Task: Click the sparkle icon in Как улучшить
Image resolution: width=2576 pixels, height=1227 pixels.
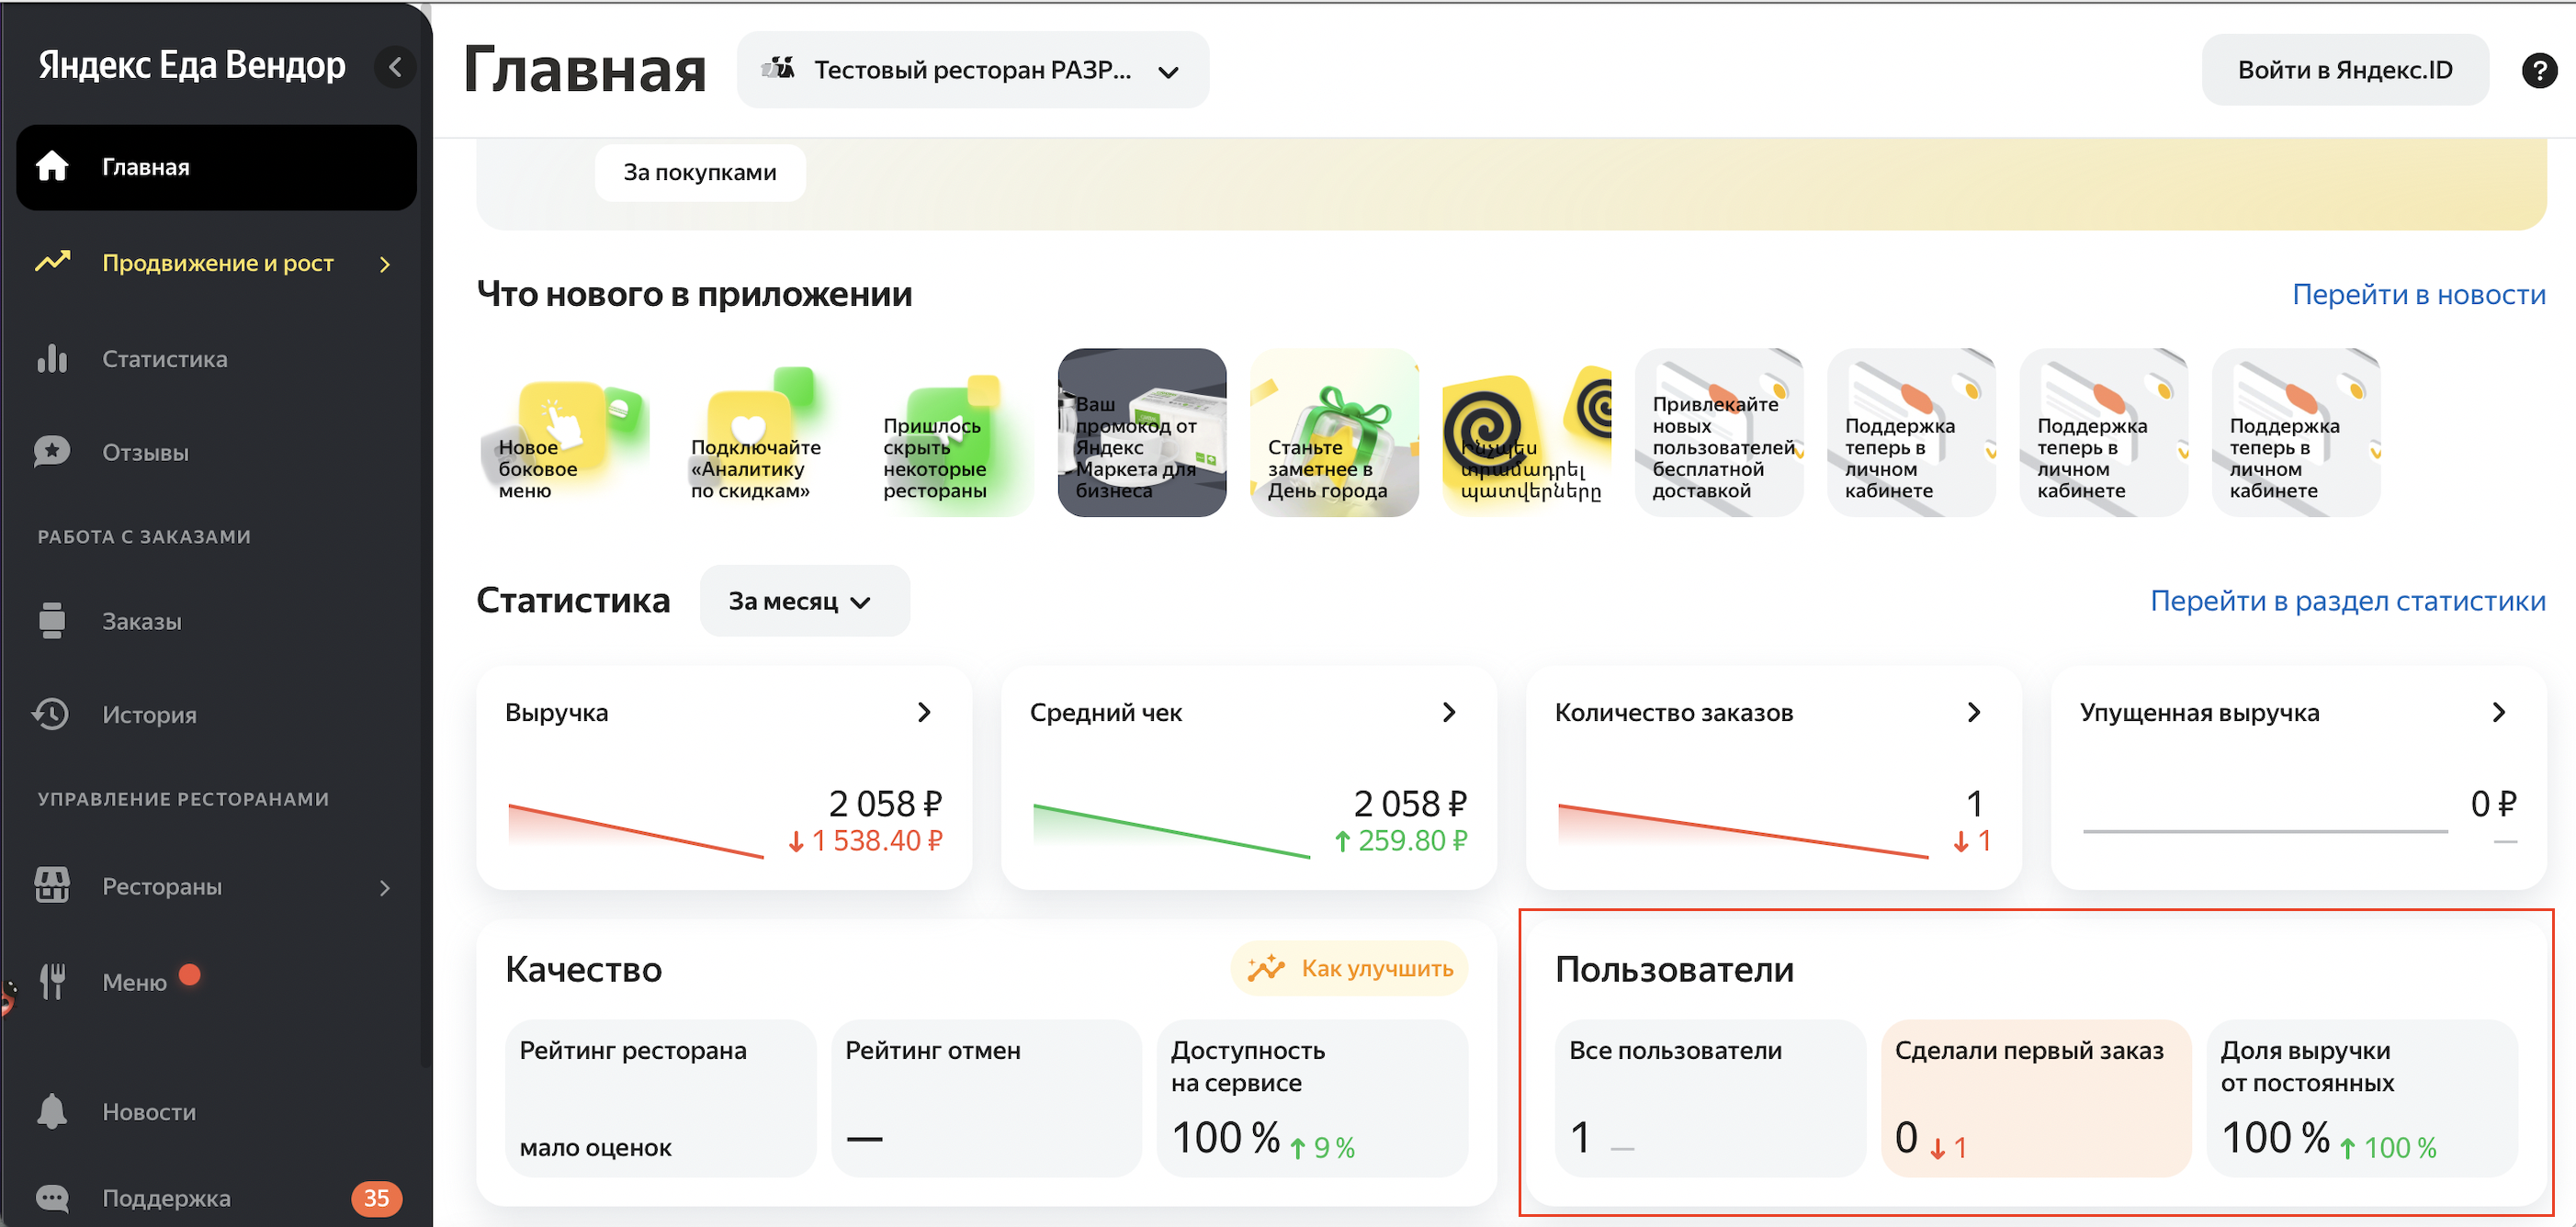Action: click(x=1266, y=968)
